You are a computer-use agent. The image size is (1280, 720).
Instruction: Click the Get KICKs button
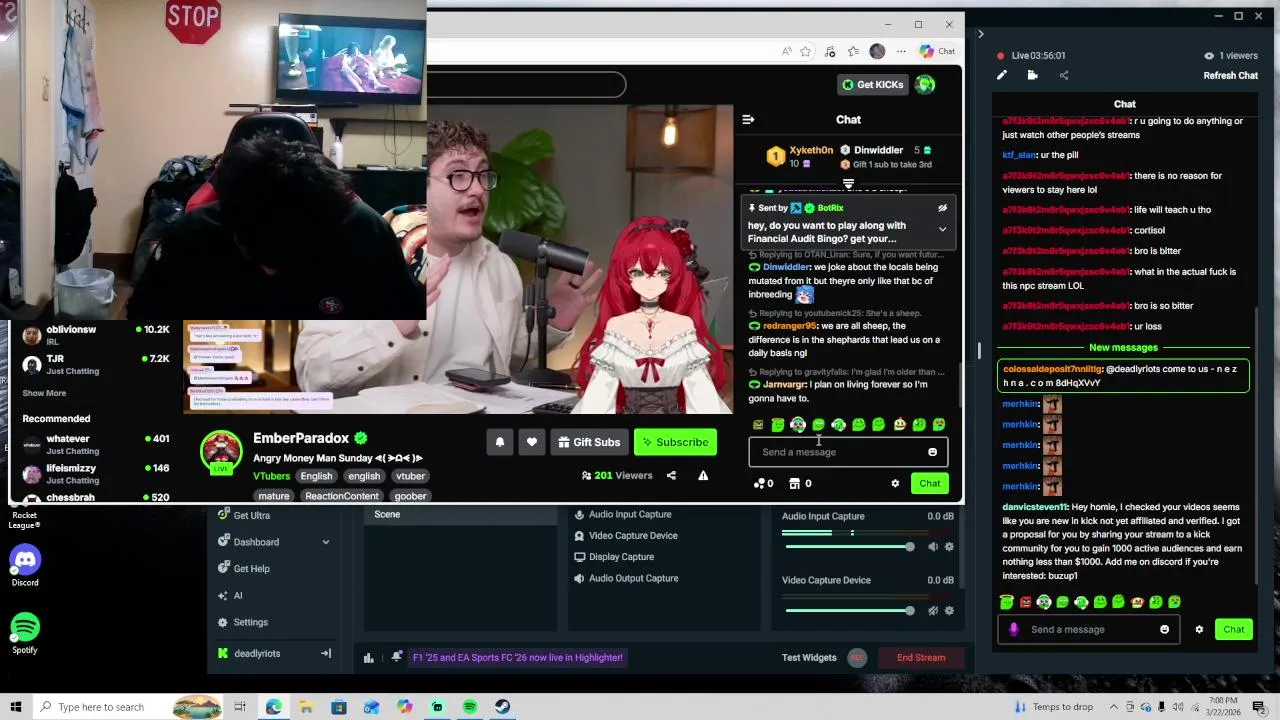click(x=873, y=85)
